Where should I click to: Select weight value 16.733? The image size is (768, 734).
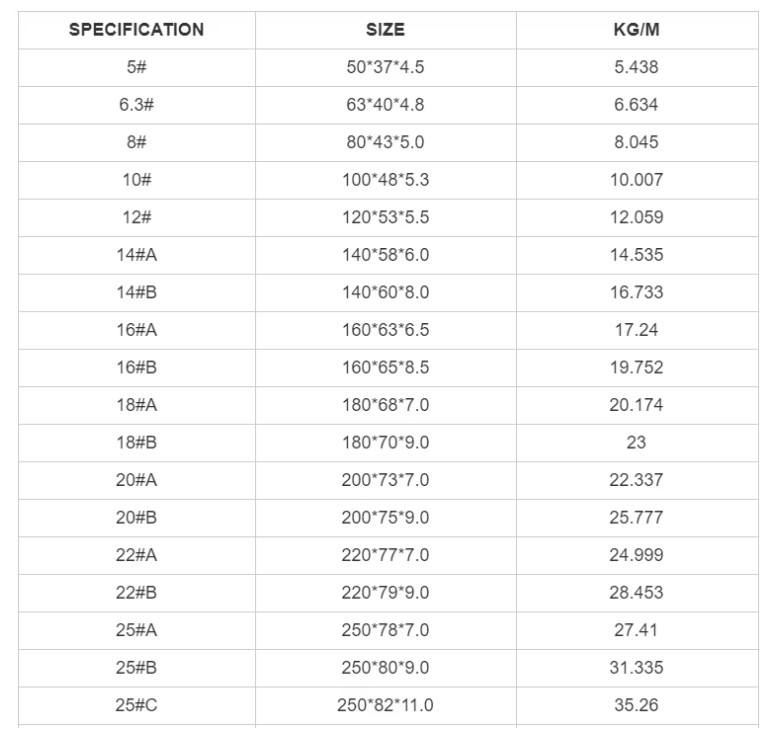pyautogui.click(x=636, y=292)
